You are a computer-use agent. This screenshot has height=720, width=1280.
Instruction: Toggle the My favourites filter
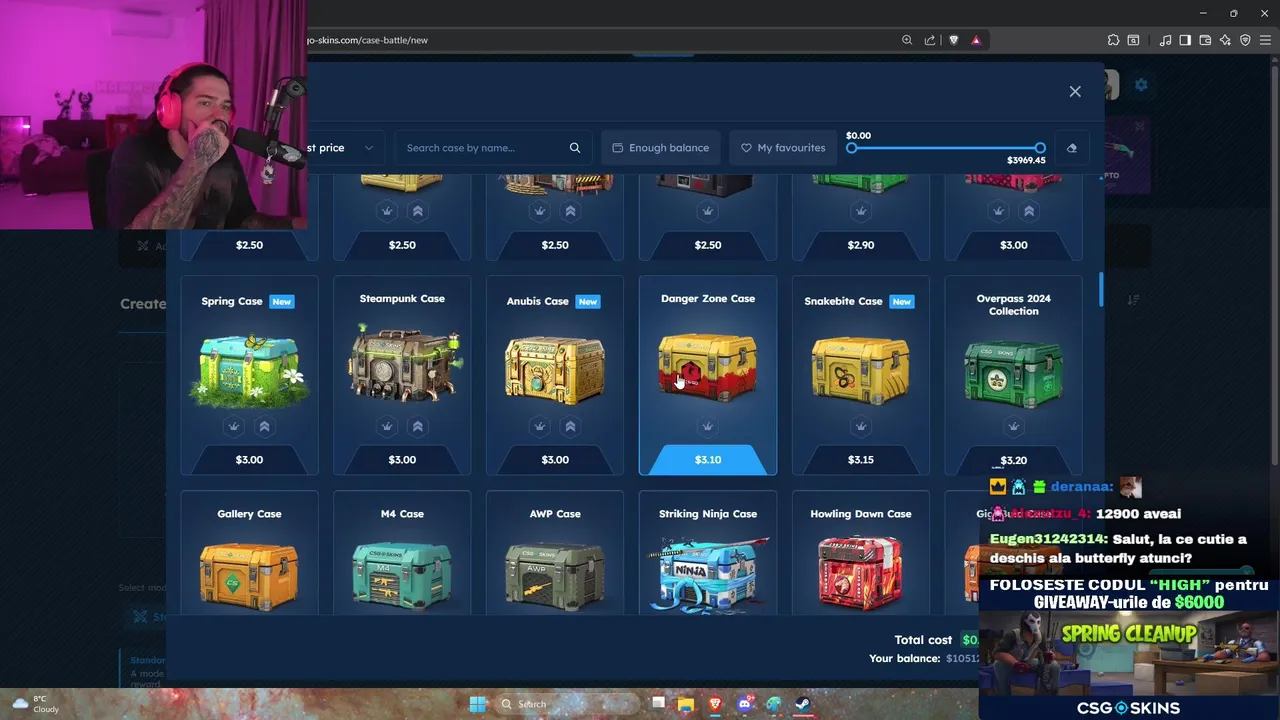[x=783, y=148]
